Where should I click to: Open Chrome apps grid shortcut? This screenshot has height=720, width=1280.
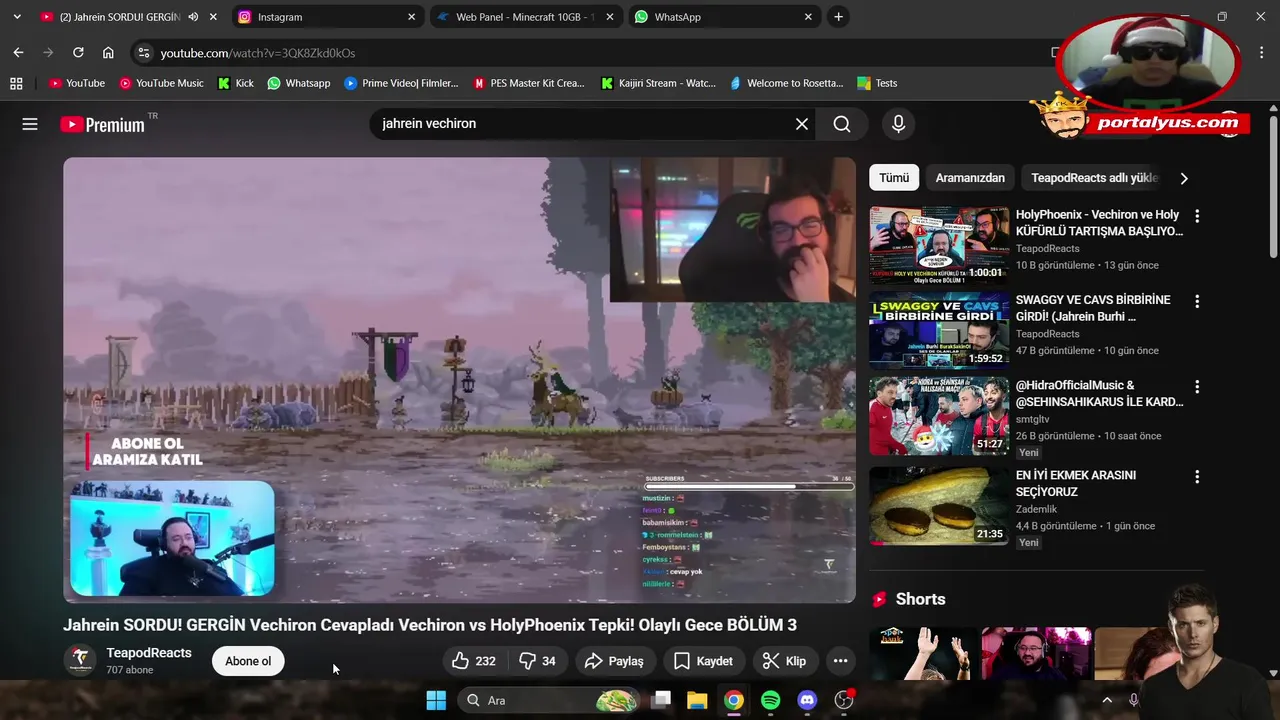pos(16,83)
